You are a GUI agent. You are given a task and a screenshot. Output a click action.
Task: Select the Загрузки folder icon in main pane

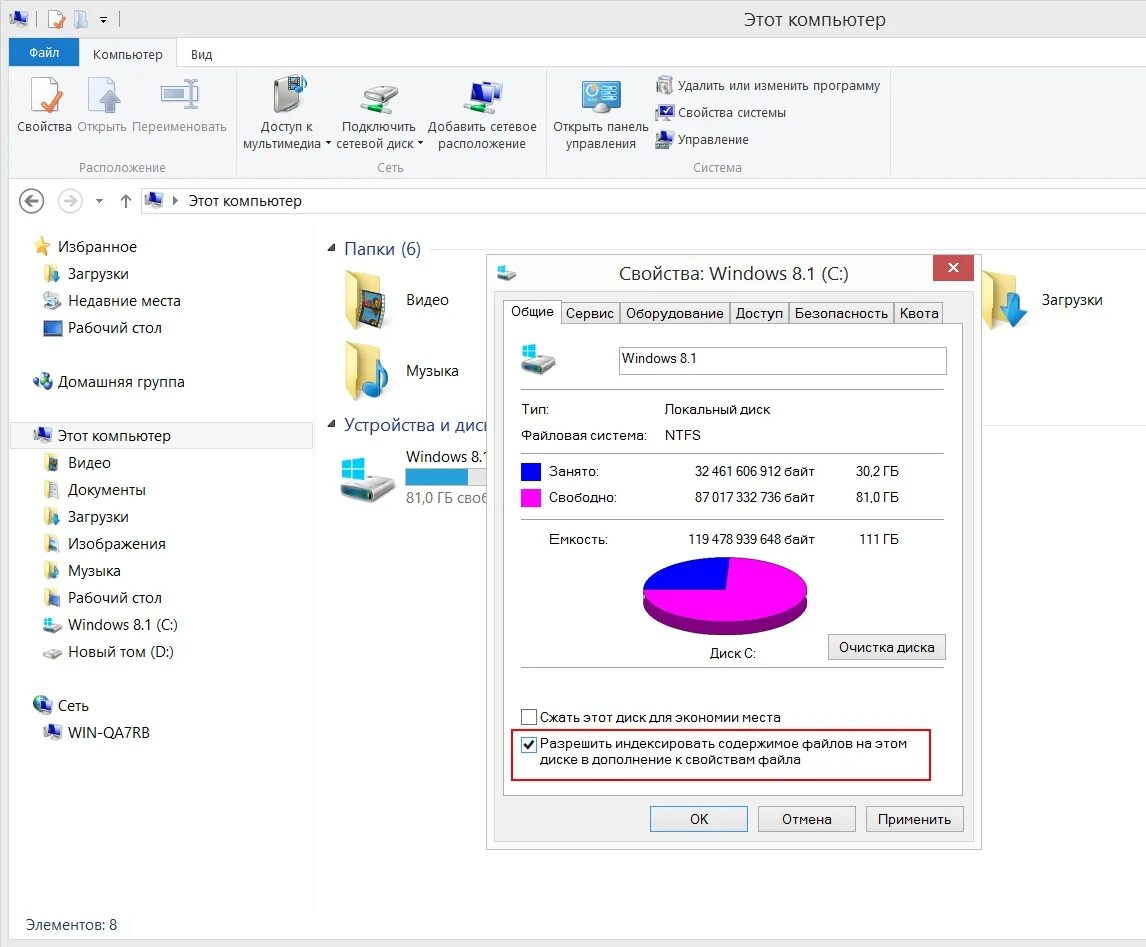tap(1005, 299)
